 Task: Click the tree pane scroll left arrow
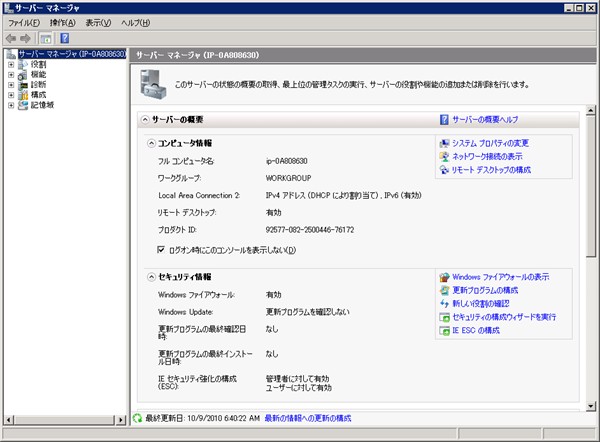8,420
